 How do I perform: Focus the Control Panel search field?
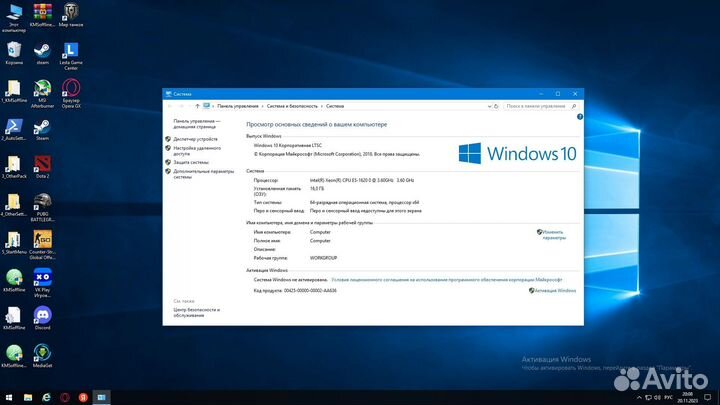(540, 106)
